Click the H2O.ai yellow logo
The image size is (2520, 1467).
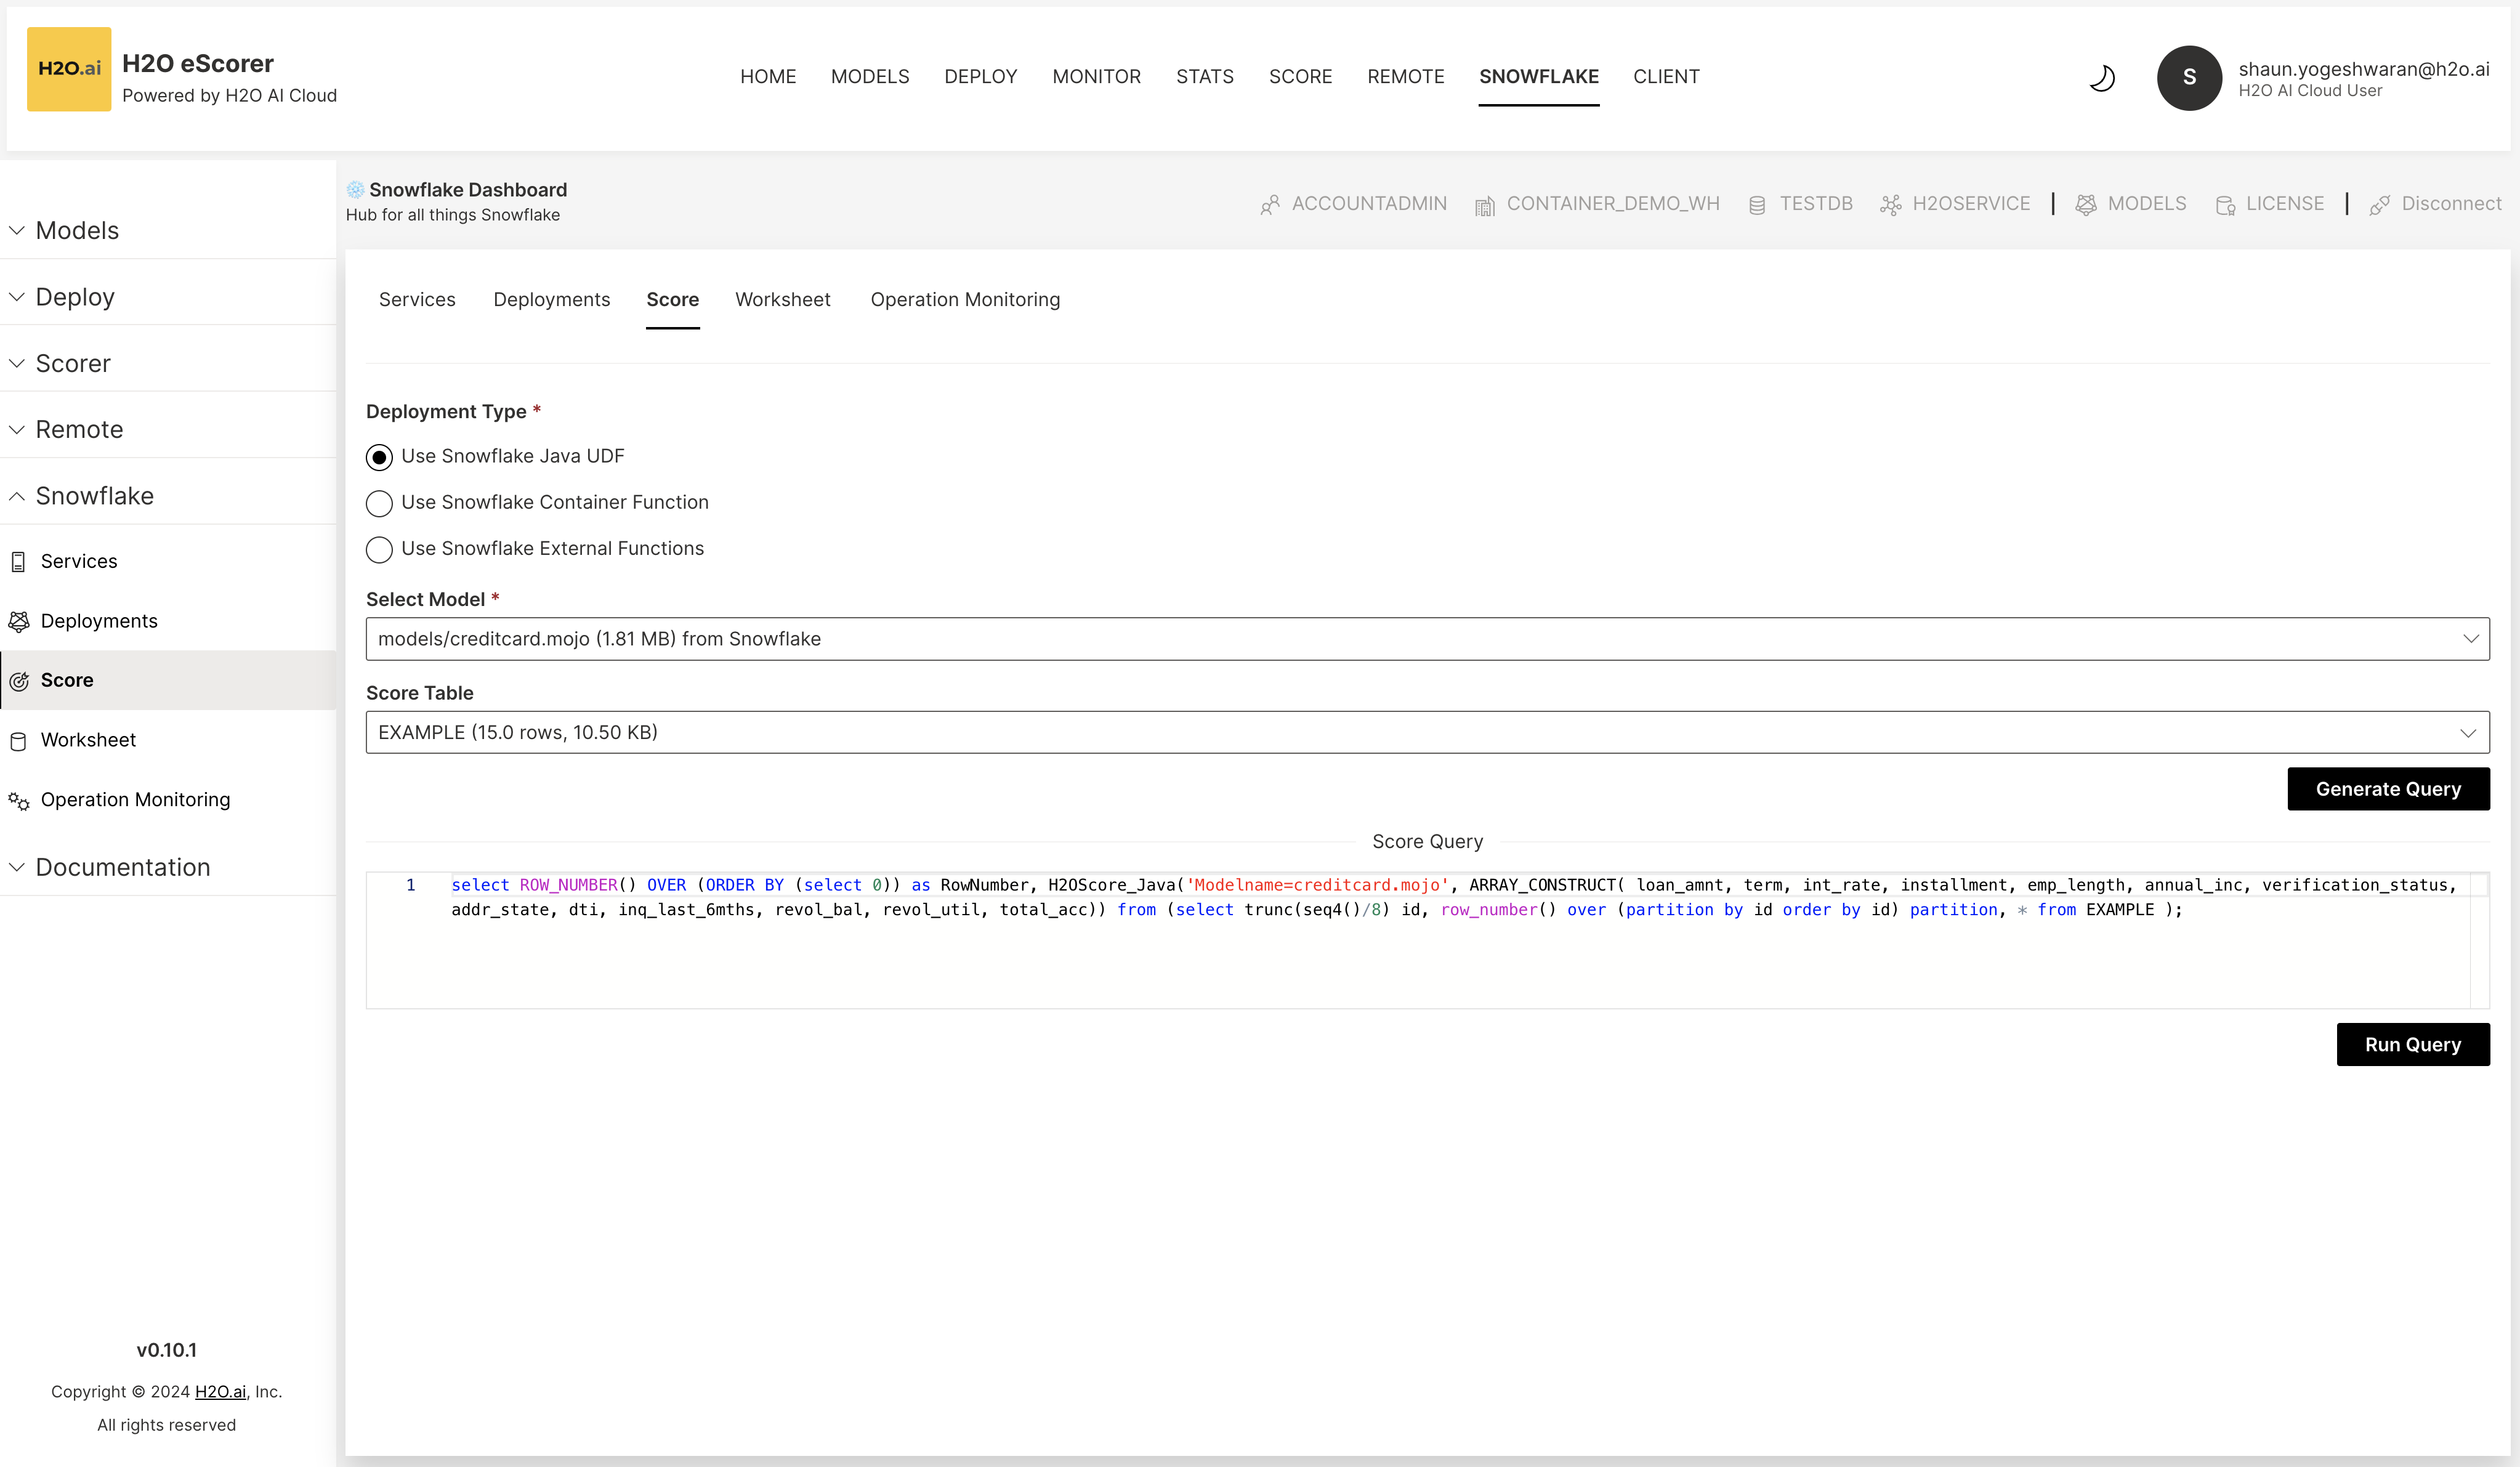69,68
